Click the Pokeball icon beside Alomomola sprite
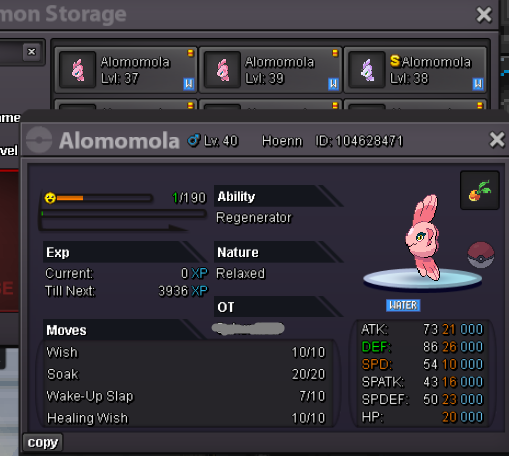The width and height of the screenshot is (509, 456). (481, 255)
